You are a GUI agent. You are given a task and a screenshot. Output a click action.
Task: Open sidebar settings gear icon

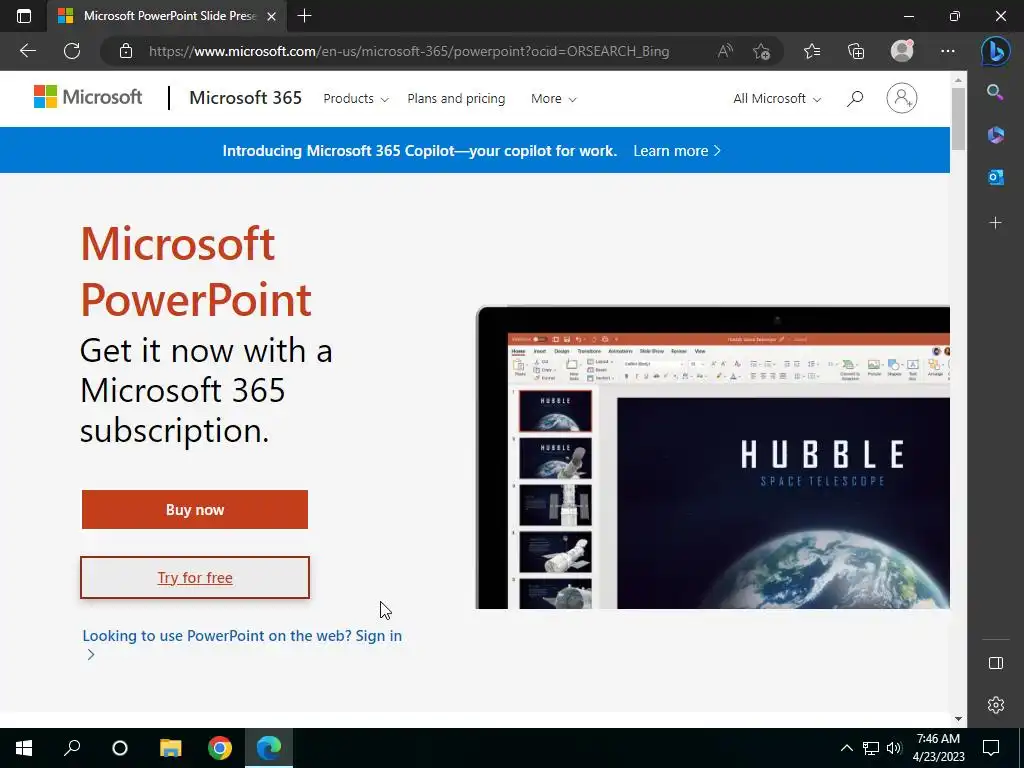995,705
